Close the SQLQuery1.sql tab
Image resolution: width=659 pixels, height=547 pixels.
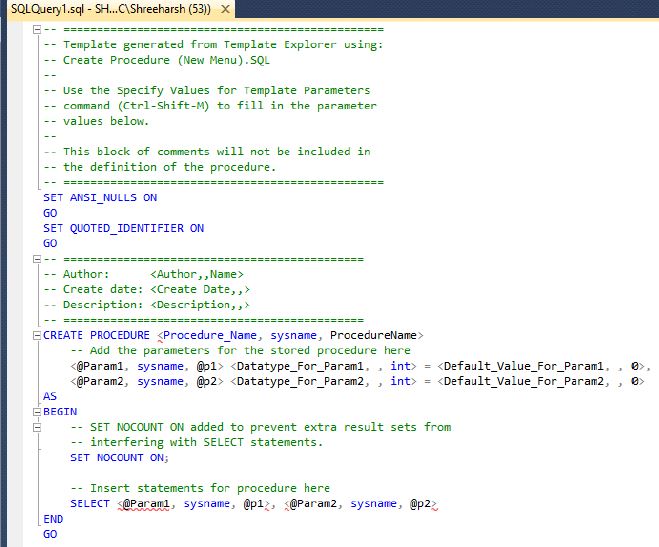click(x=225, y=9)
